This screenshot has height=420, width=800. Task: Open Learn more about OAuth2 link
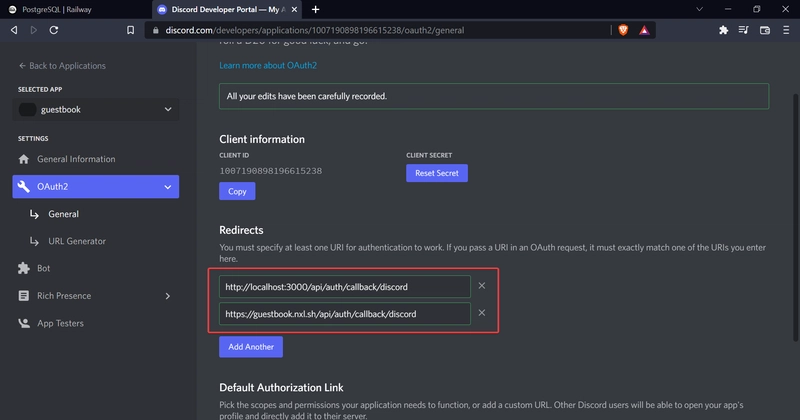268,65
